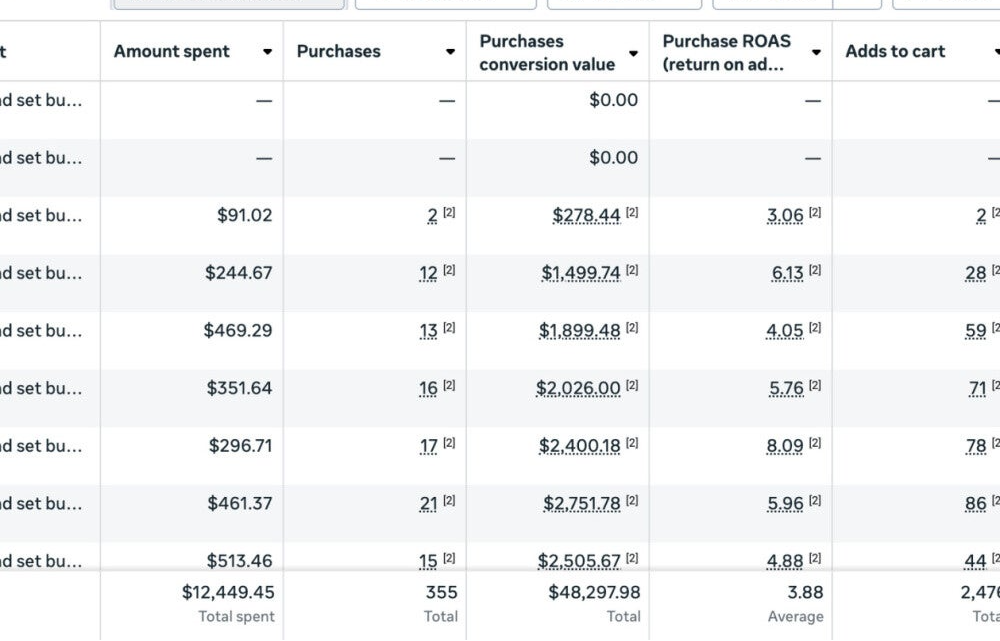
Task: Click the $2,751.78 conversion value
Action: (581, 504)
